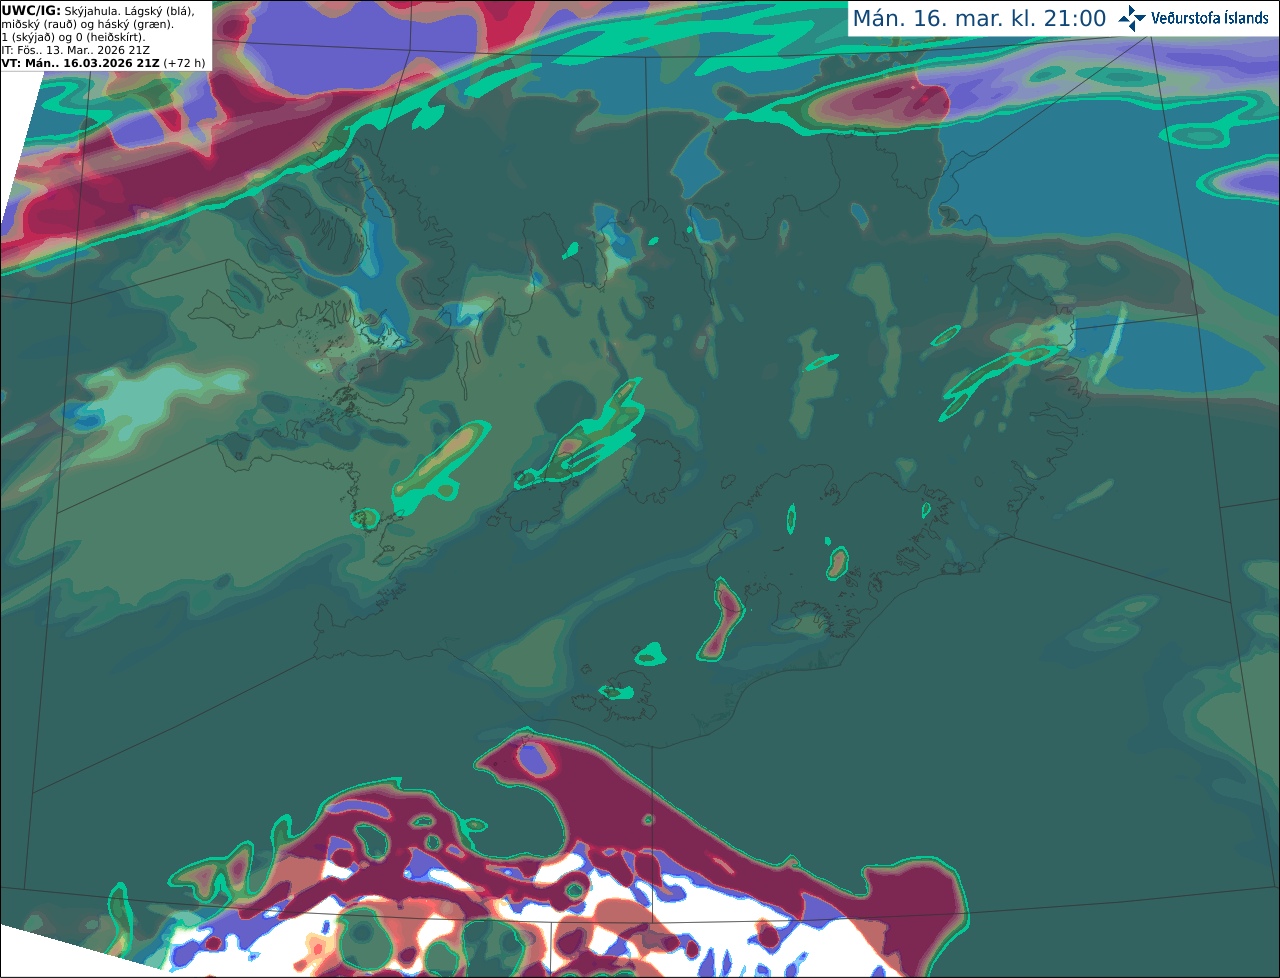The height and width of the screenshot is (978, 1280).
Task: Click the Veðurstofa Íslands logo icon
Action: [1131, 18]
